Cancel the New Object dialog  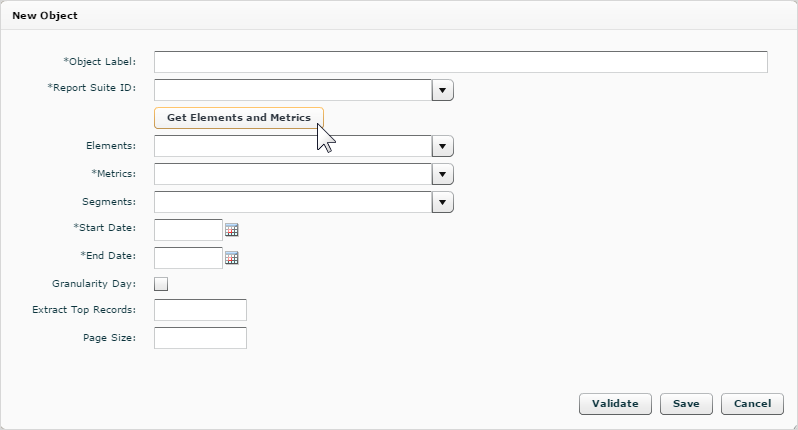pyautogui.click(x=752, y=404)
